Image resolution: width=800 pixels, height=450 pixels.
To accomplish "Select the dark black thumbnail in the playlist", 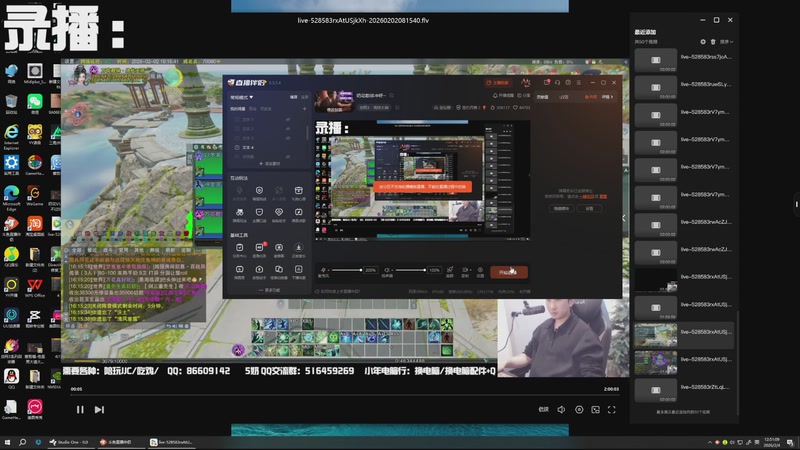I will pyautogui.click(x=656, y=280).
